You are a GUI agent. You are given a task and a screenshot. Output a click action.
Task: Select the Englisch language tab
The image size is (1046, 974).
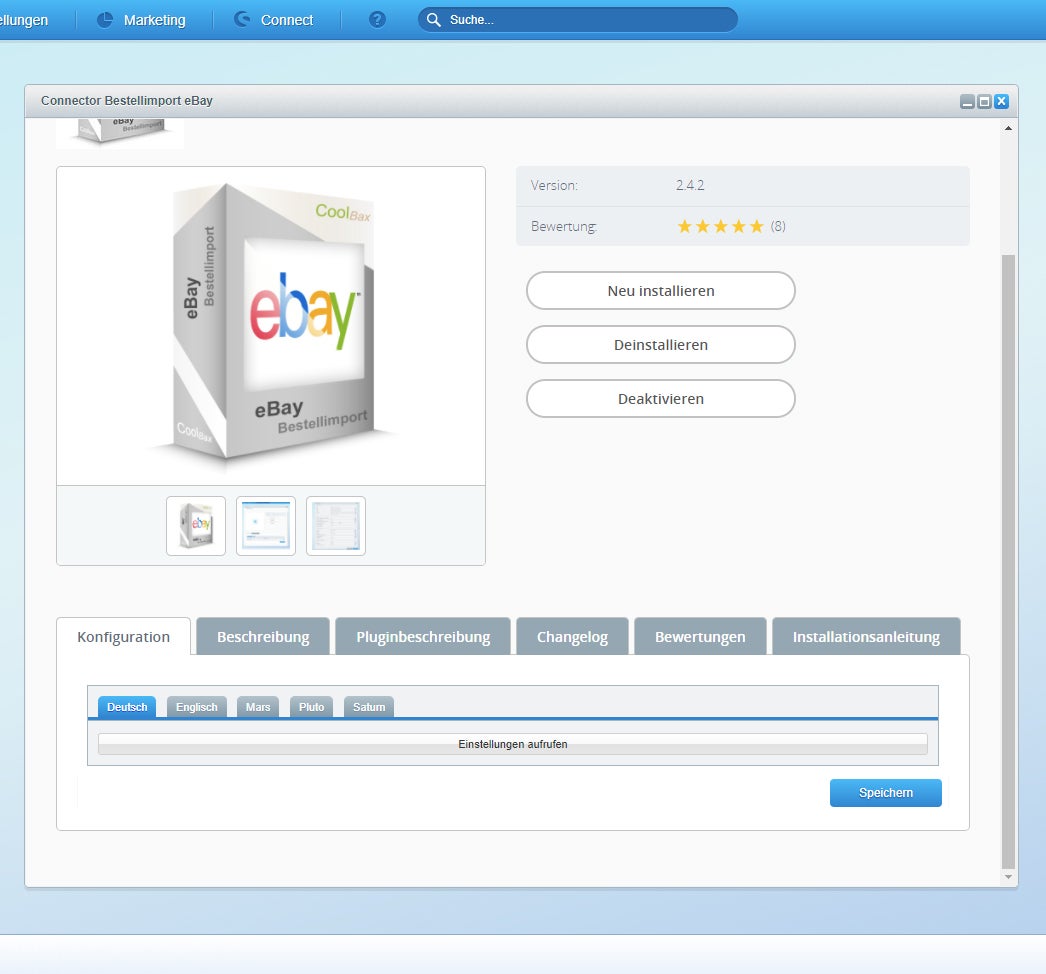point(197,707)
